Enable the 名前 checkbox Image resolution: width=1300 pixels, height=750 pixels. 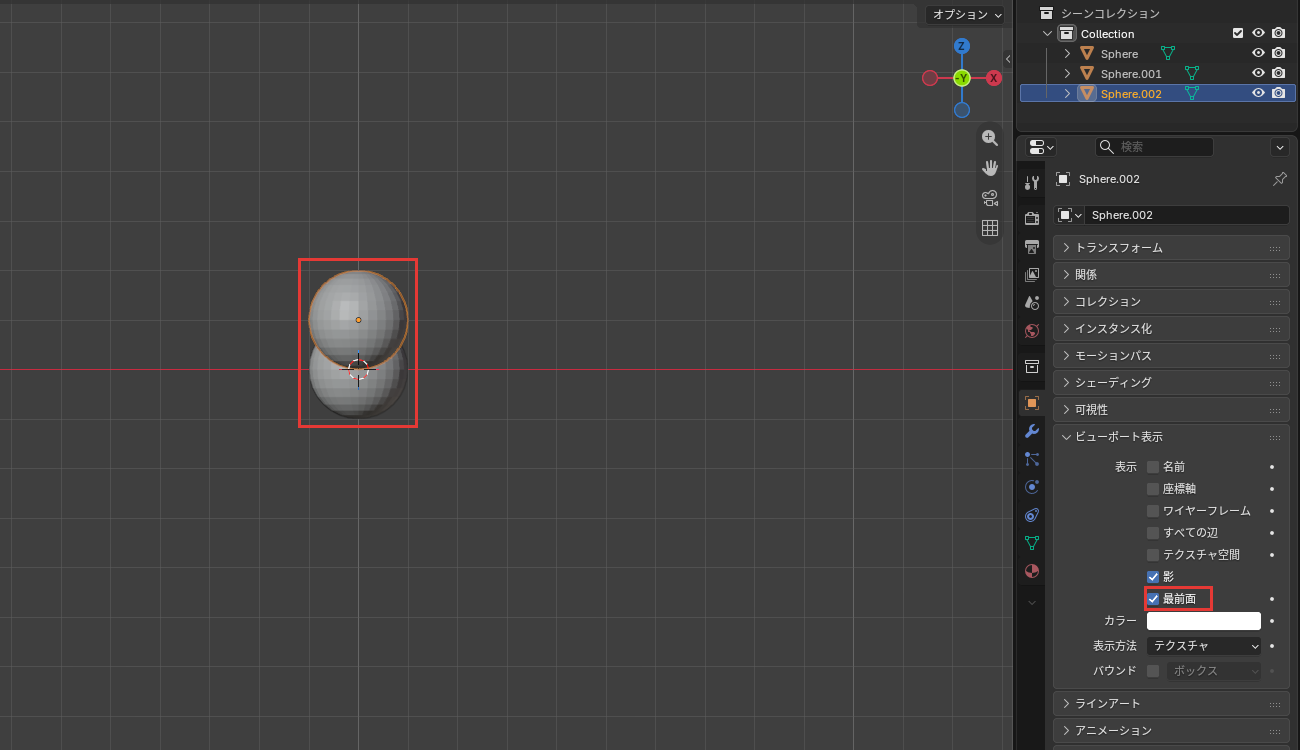(1153, 467)
